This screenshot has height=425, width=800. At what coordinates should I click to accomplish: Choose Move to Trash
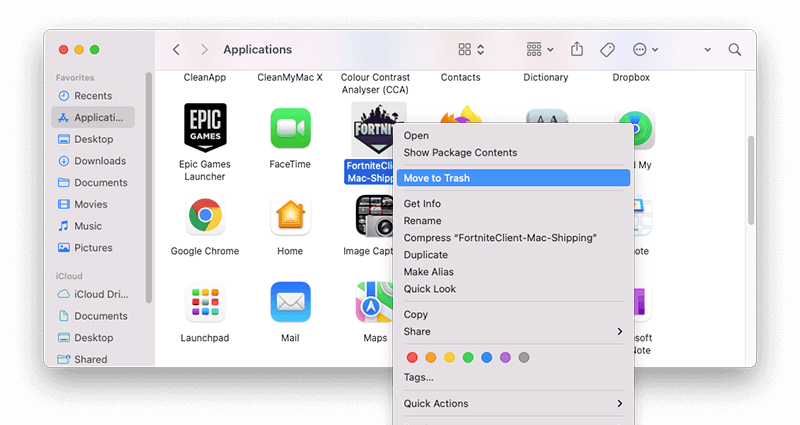513,178
